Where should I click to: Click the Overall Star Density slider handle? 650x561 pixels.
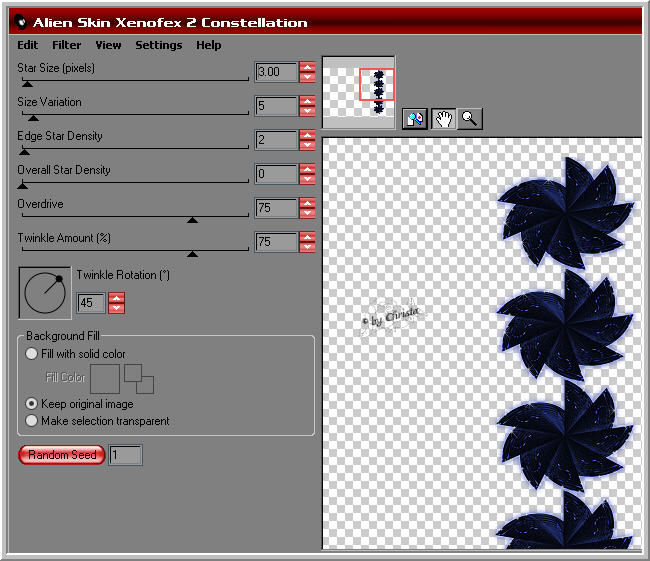(22, 186)
